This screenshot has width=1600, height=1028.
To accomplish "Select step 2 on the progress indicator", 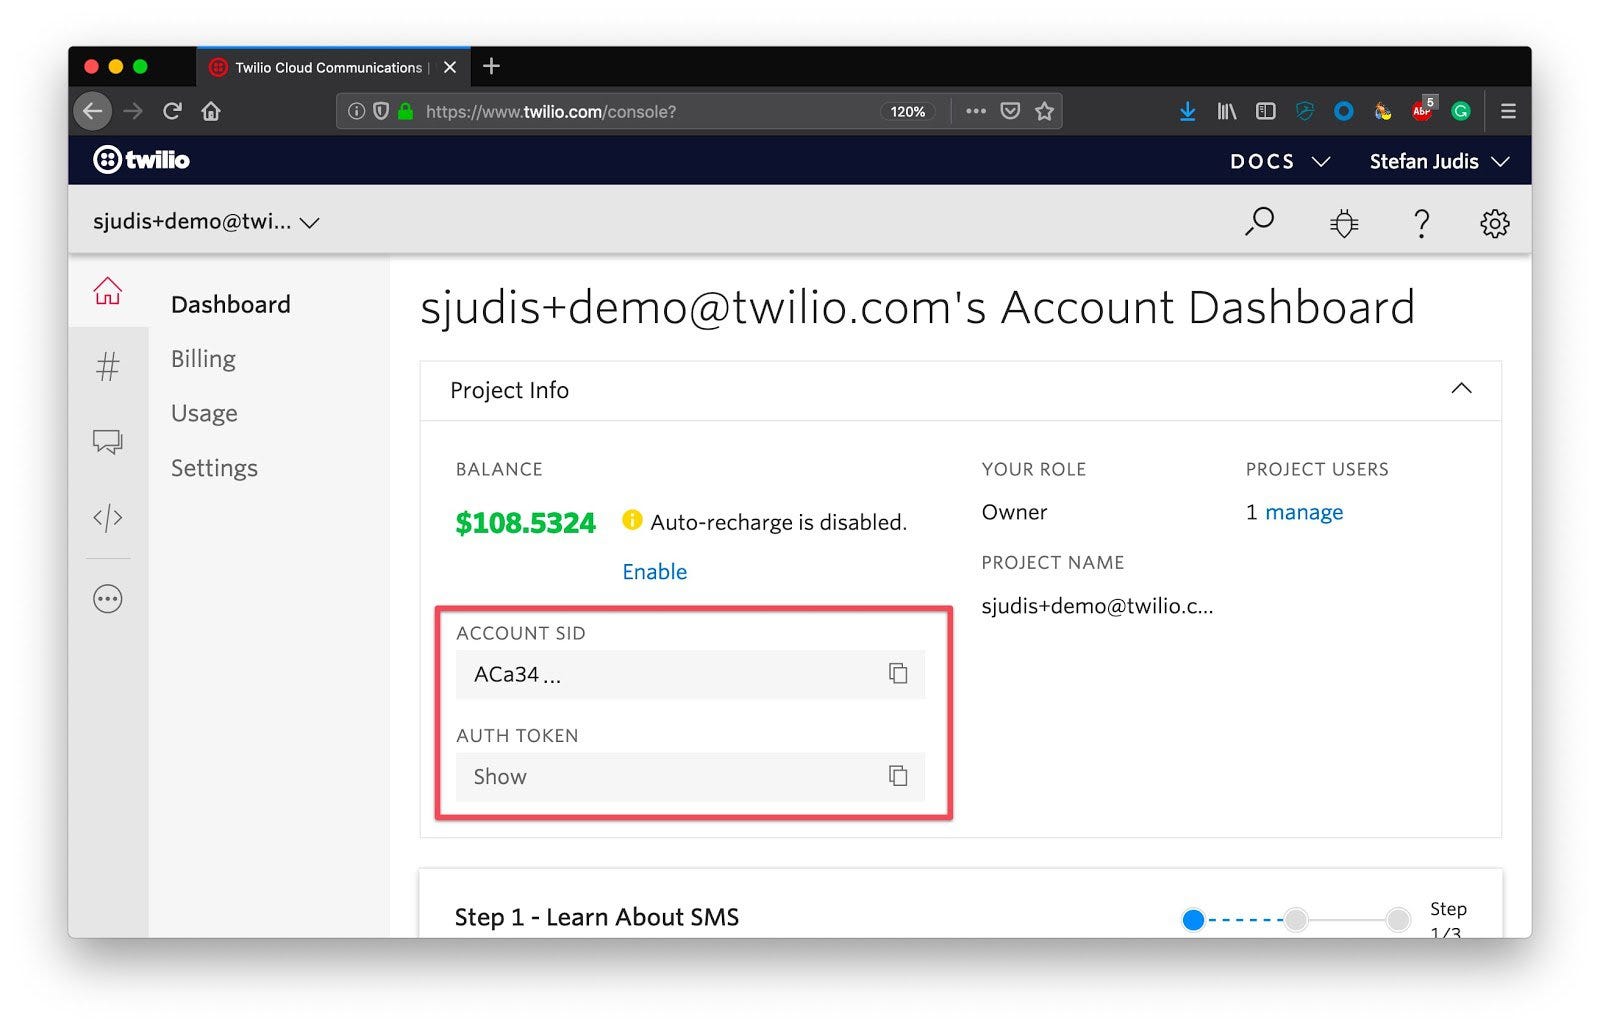I will (x=1296, y=918).
